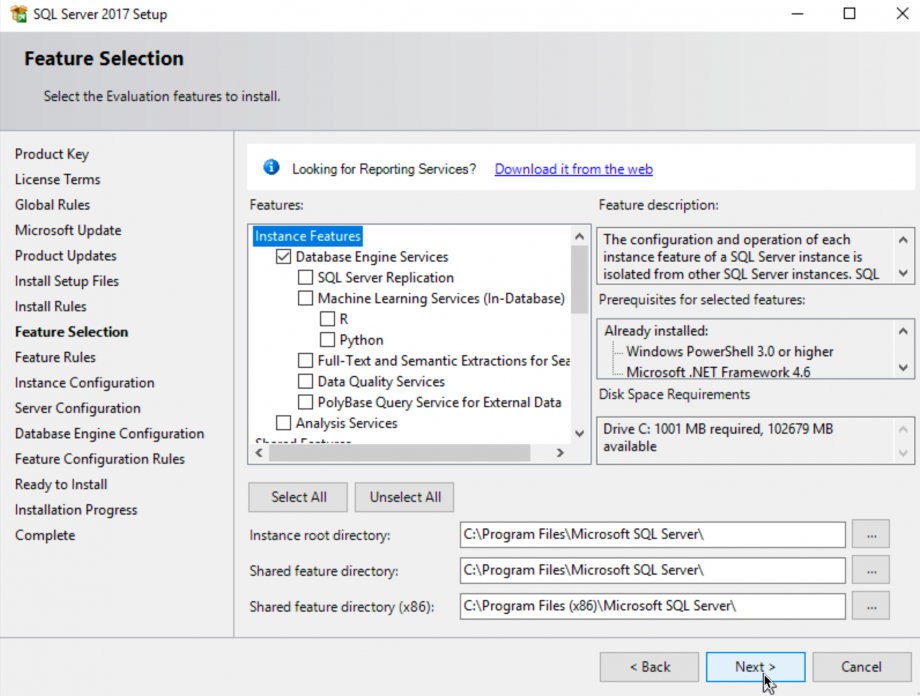Click right arrow of horizontal Features scrollbar
Screen dimensions: 920x696
tap(560, 452)
